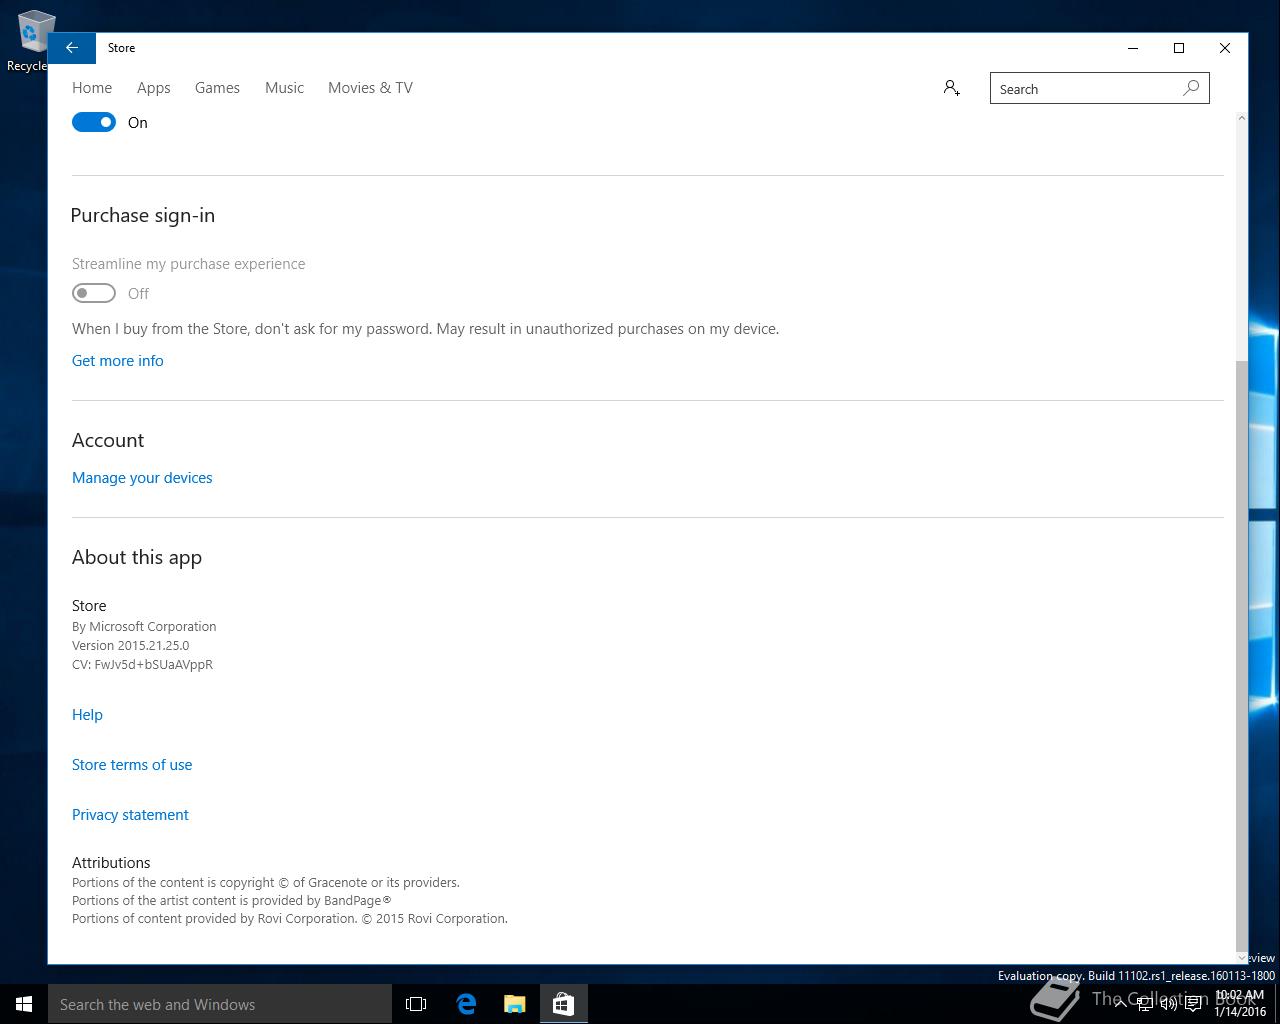Viewport: 1280px width, 1024px height.
Task: Click the Attributions label
Action: point(111,863)
